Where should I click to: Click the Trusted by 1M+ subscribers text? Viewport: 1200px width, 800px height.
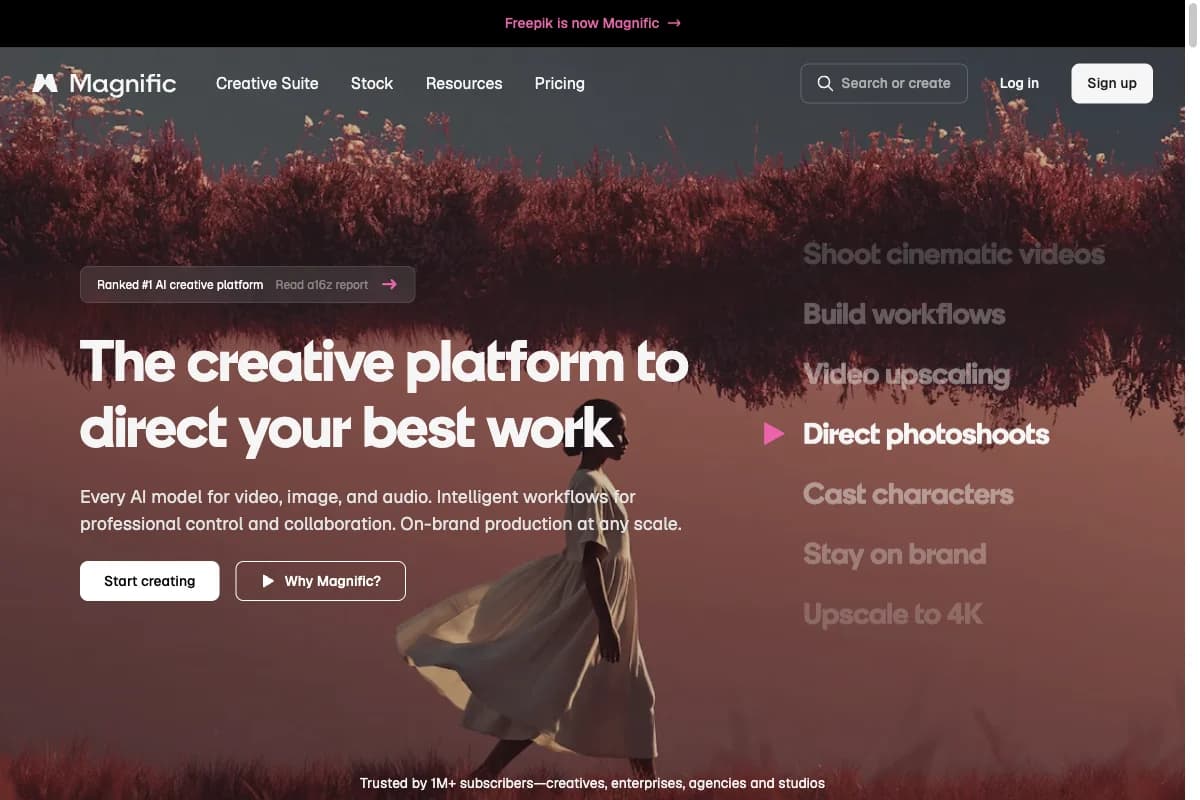[592, 783]
